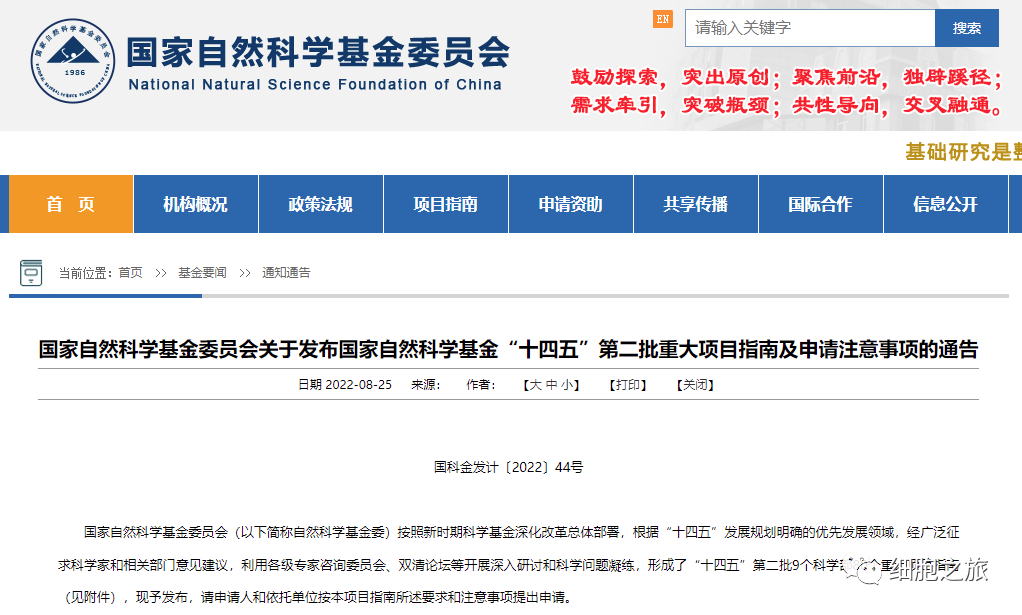Click the keyword search input field

point(808,27)
